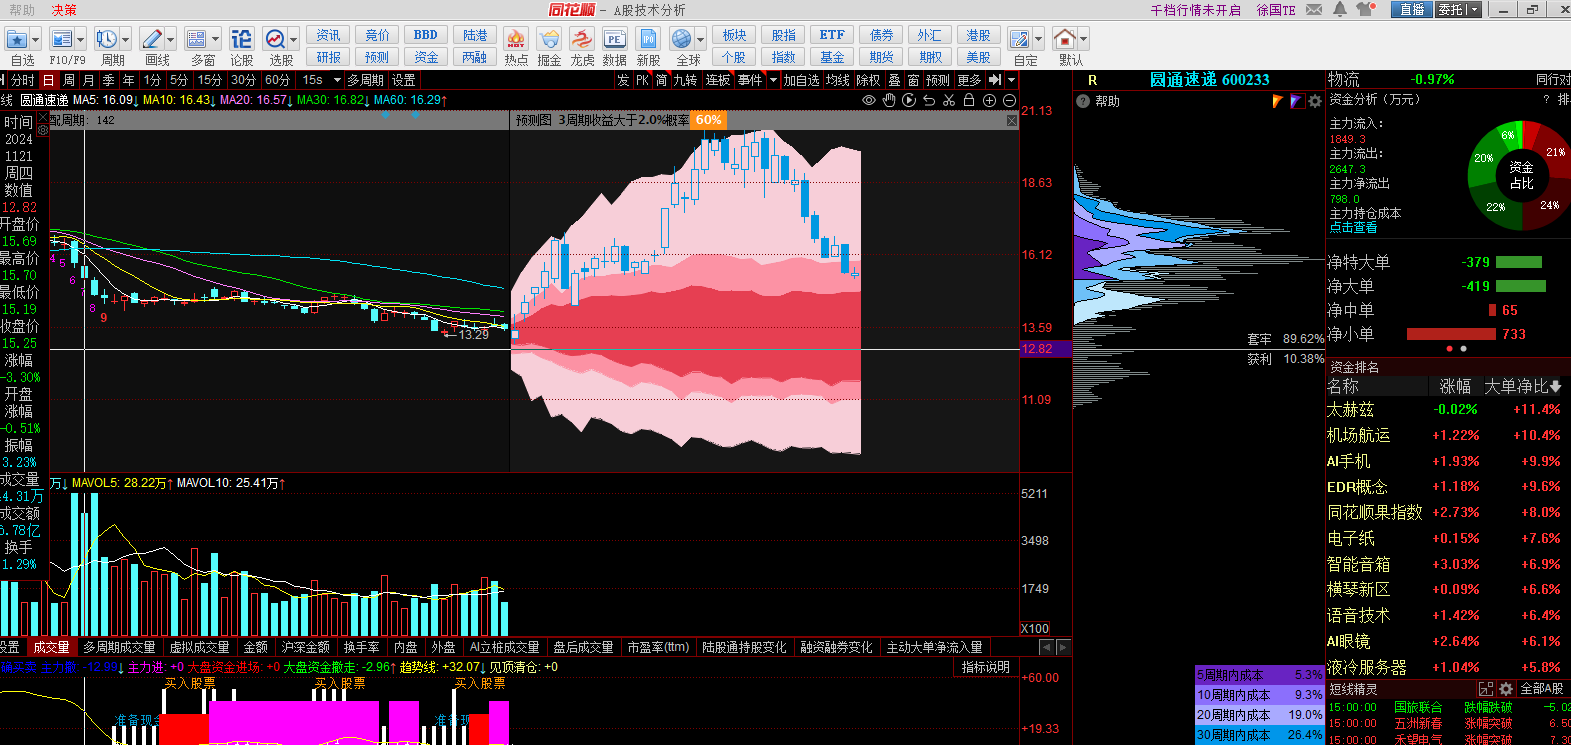Screen dimensions: 1571x745
Task: Click the orange flame chip color icon
Action: (1278, 101)
